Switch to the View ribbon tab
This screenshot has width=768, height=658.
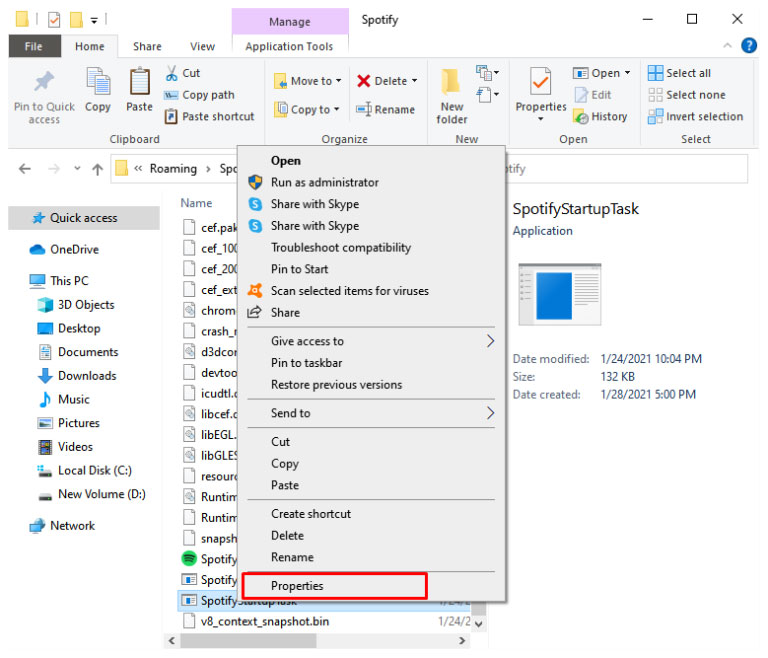tap(202, 46)
